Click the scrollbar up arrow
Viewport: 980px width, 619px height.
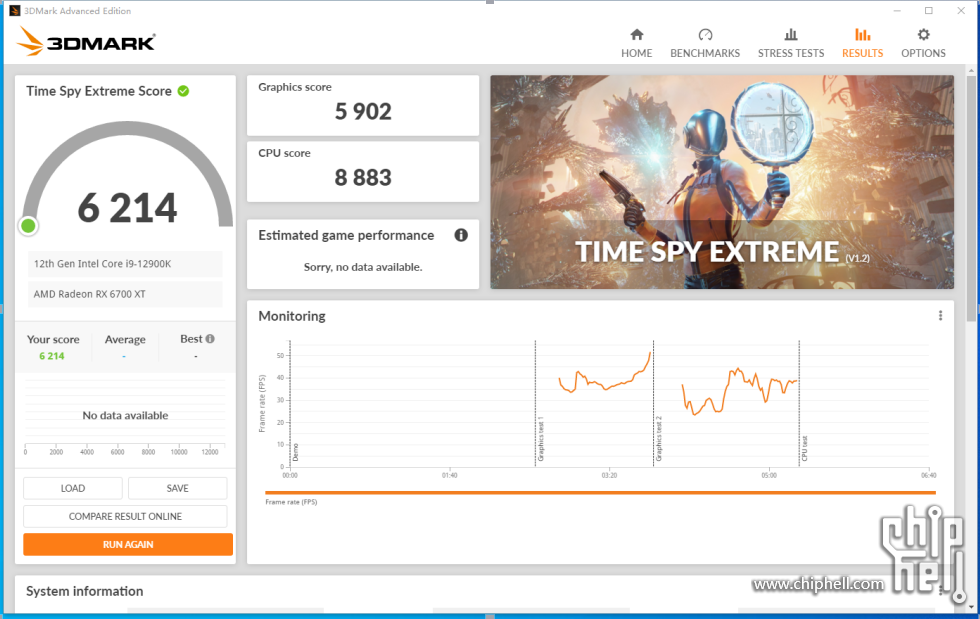coord(971,69)
